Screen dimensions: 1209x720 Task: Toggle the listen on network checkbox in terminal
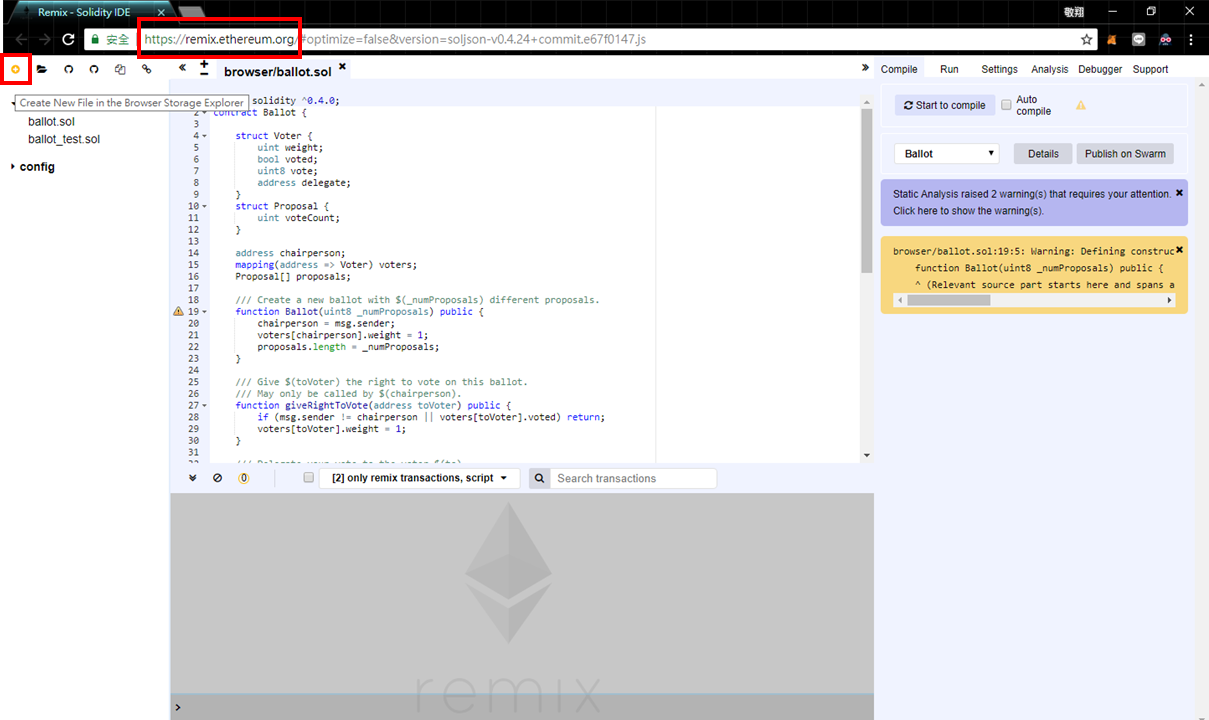click(x=308, y=478)
